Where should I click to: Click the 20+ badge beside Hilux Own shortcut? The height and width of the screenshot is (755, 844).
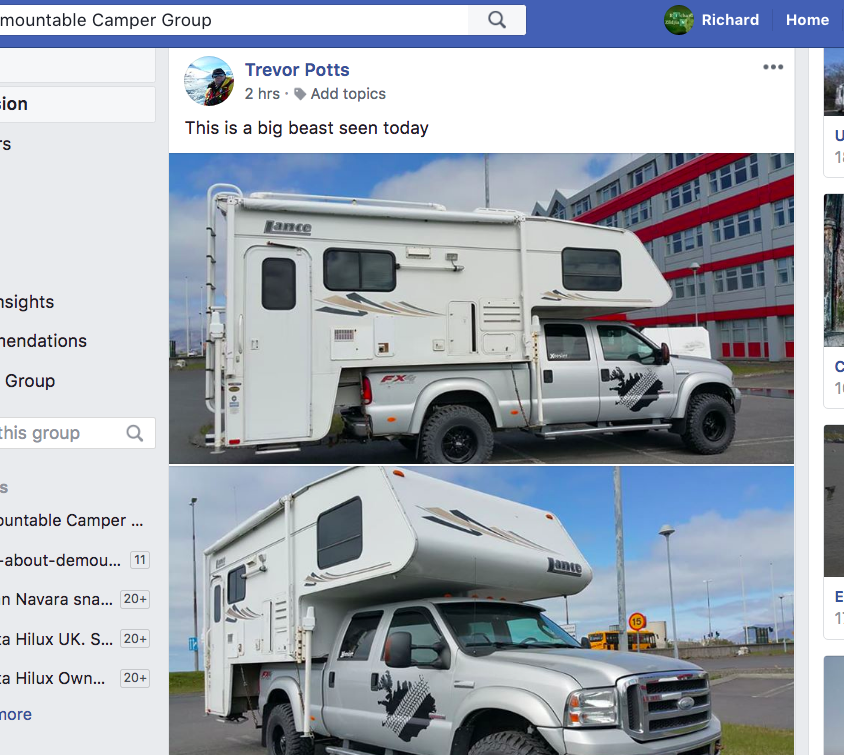[135, 678]
